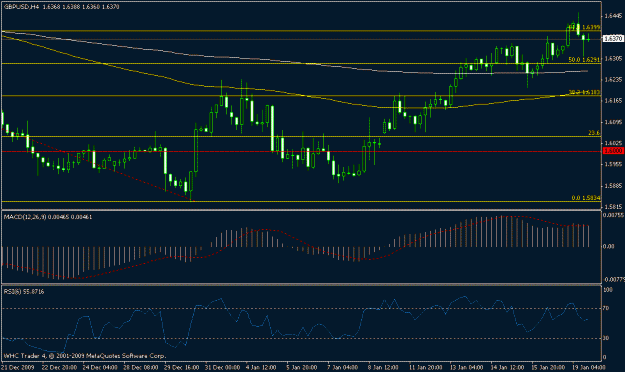Click the MACD zero level label 0.00

click(x=609, y=246)
